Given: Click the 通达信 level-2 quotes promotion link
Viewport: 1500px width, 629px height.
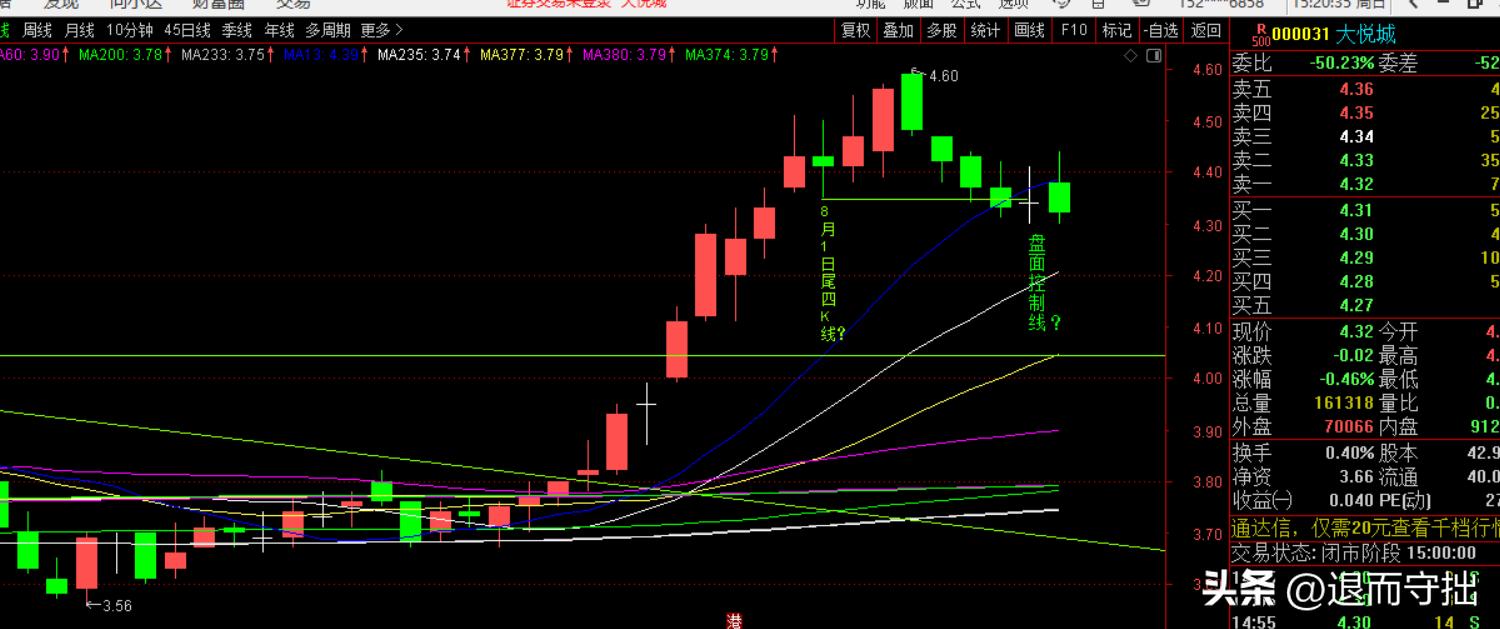Looking at the screenshot, I should coord(1364,529).
